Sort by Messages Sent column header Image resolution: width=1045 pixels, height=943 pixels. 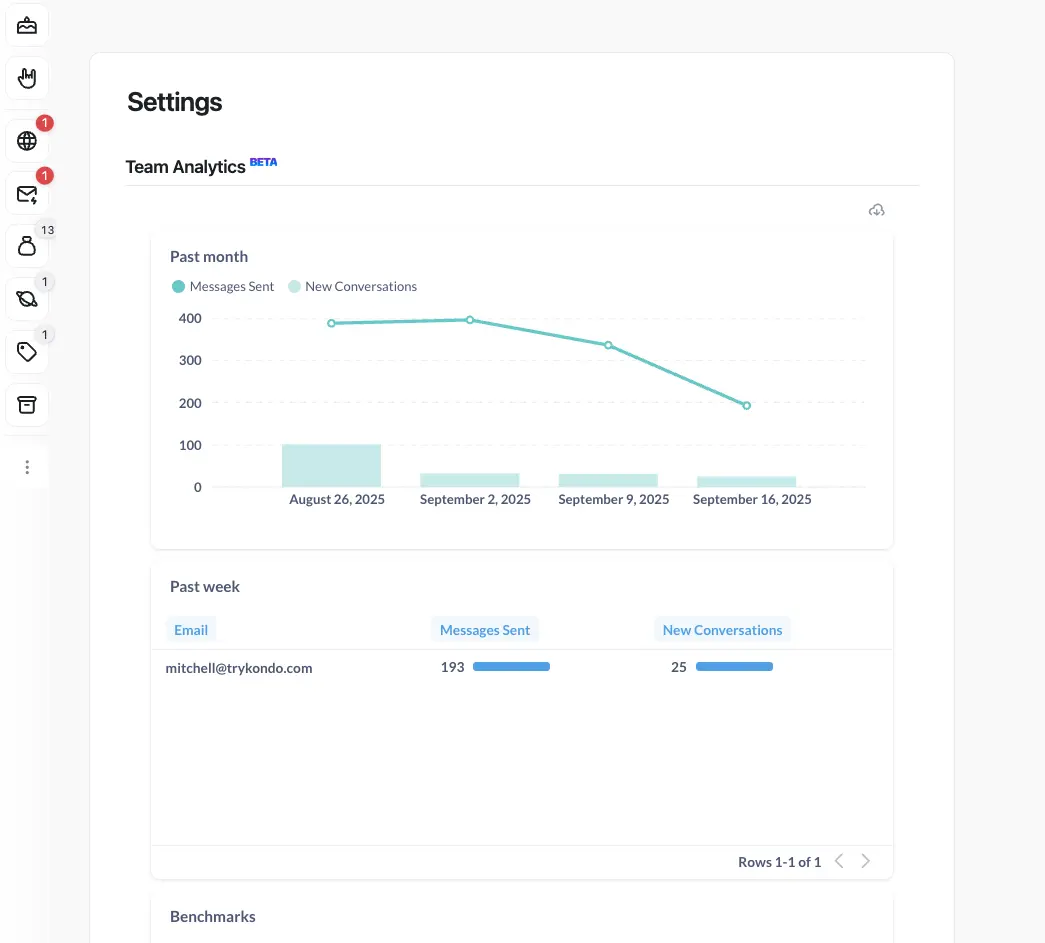(x=485, y=630)
